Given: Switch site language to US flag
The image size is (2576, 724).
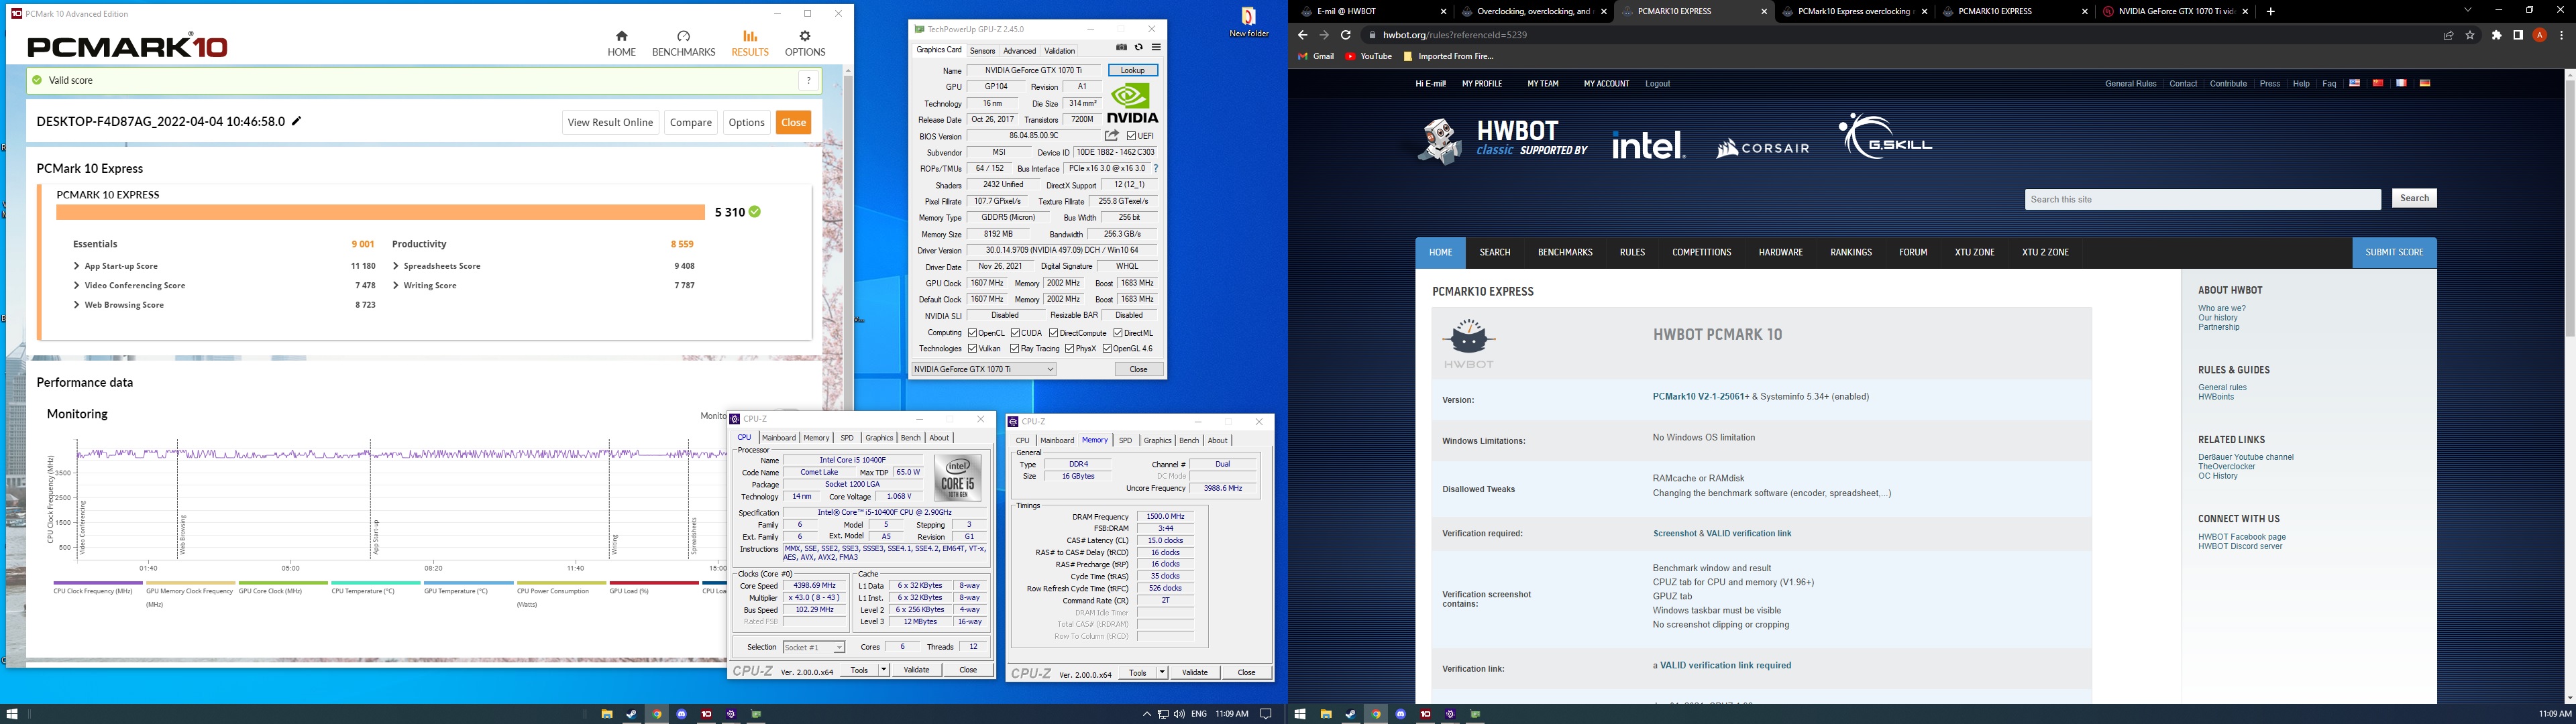Looking at the screenshot, I should tap(2354, 83).
